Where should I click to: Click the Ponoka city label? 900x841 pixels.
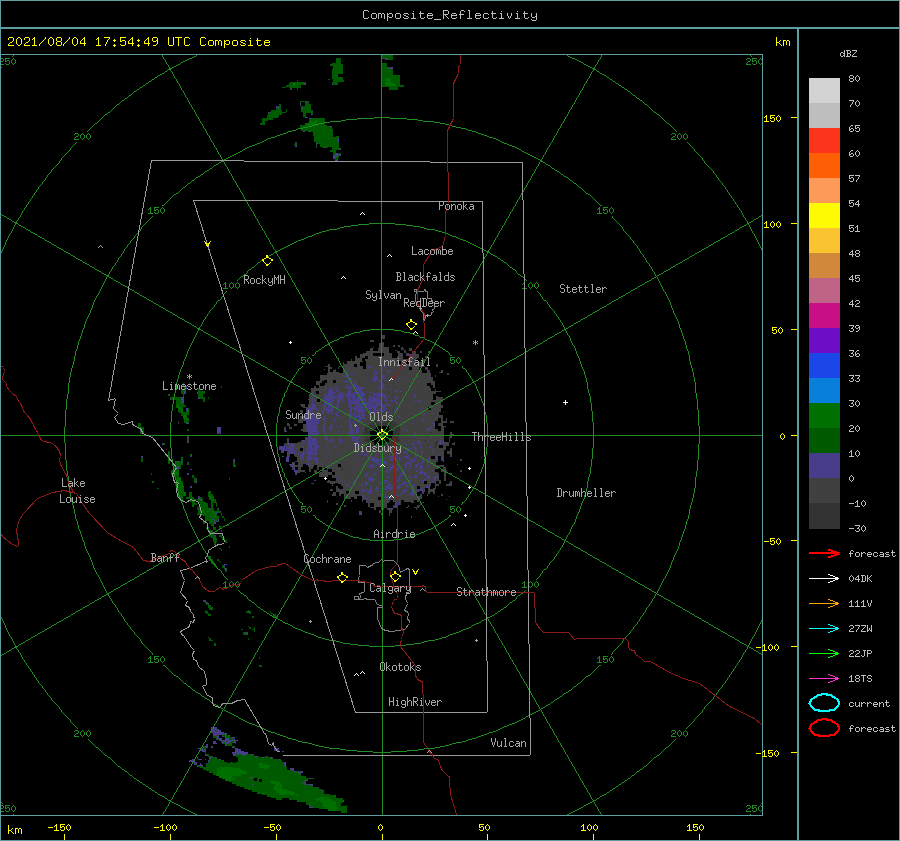(x=456, y=206)
